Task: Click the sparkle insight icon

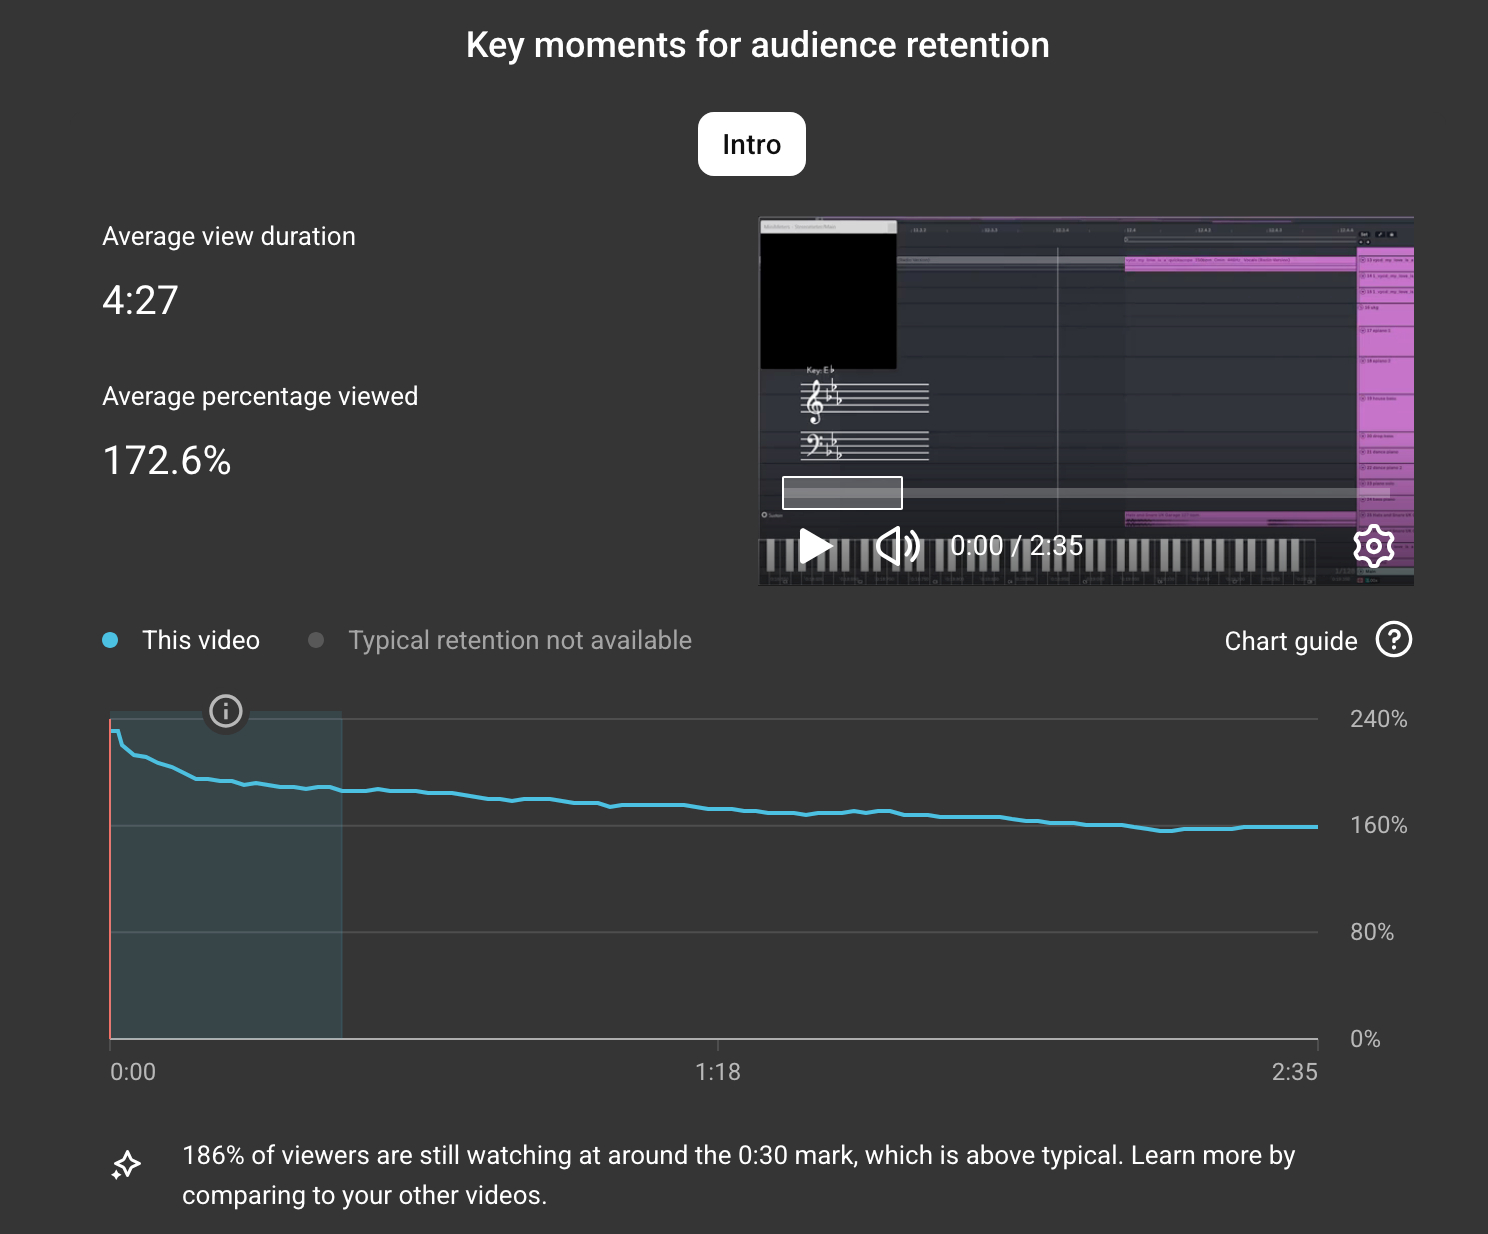Action: click(126, 1165)
